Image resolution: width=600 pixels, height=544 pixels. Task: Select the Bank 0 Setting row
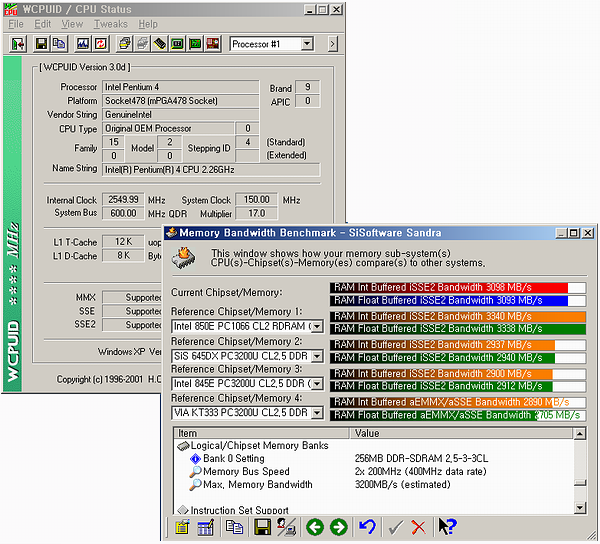[x=234, y=458]
